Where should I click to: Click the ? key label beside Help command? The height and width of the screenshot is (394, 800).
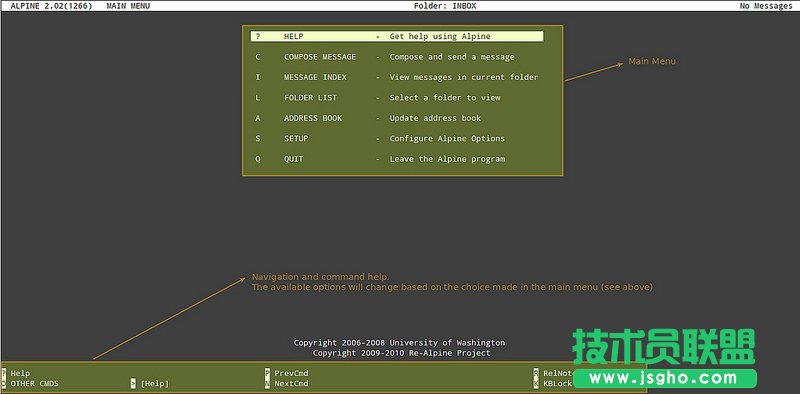(x=4, y=373)
